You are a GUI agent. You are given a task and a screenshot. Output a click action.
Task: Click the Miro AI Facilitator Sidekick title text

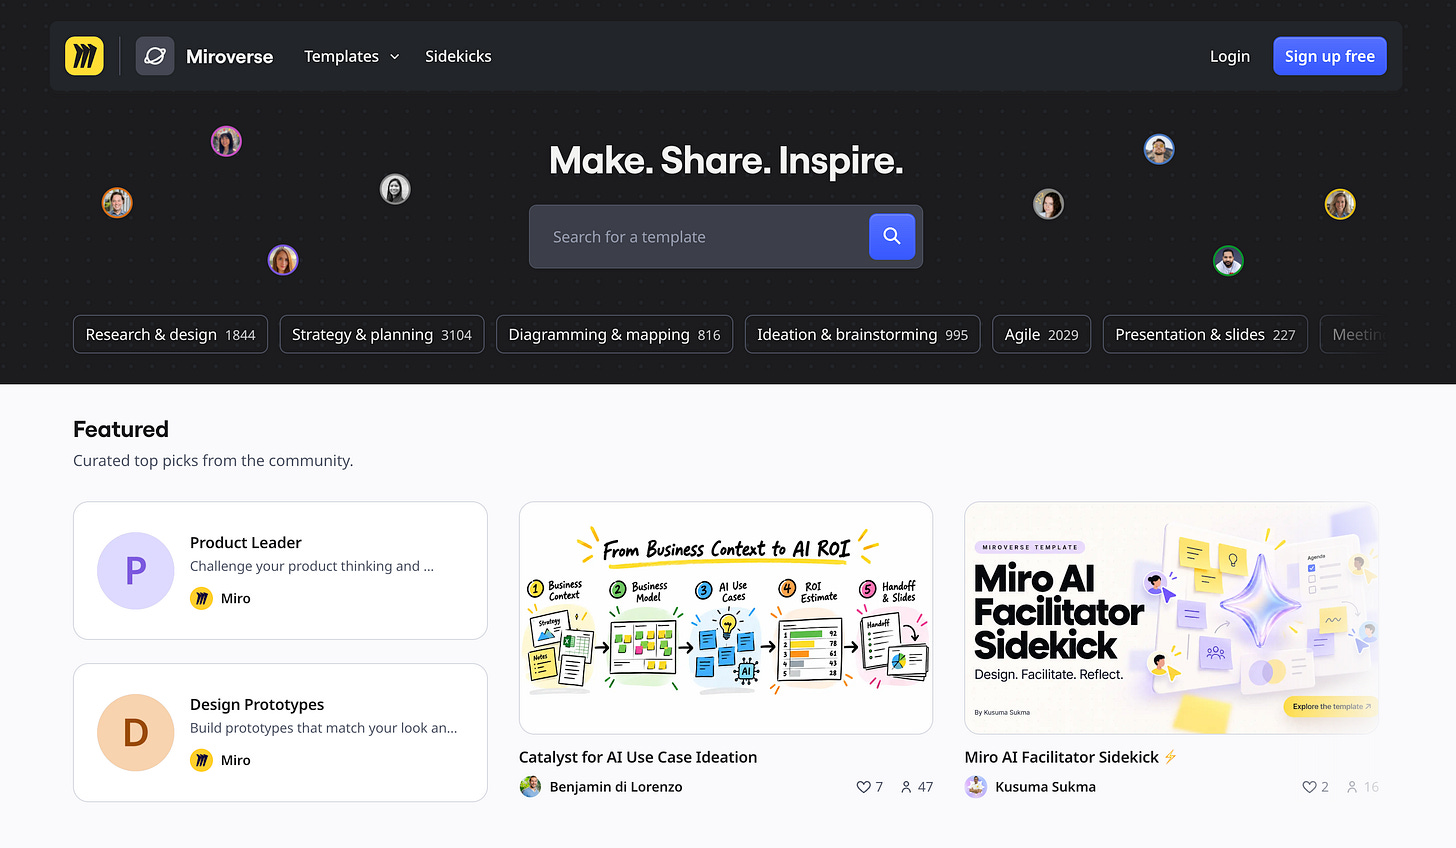click(1062, 757)
